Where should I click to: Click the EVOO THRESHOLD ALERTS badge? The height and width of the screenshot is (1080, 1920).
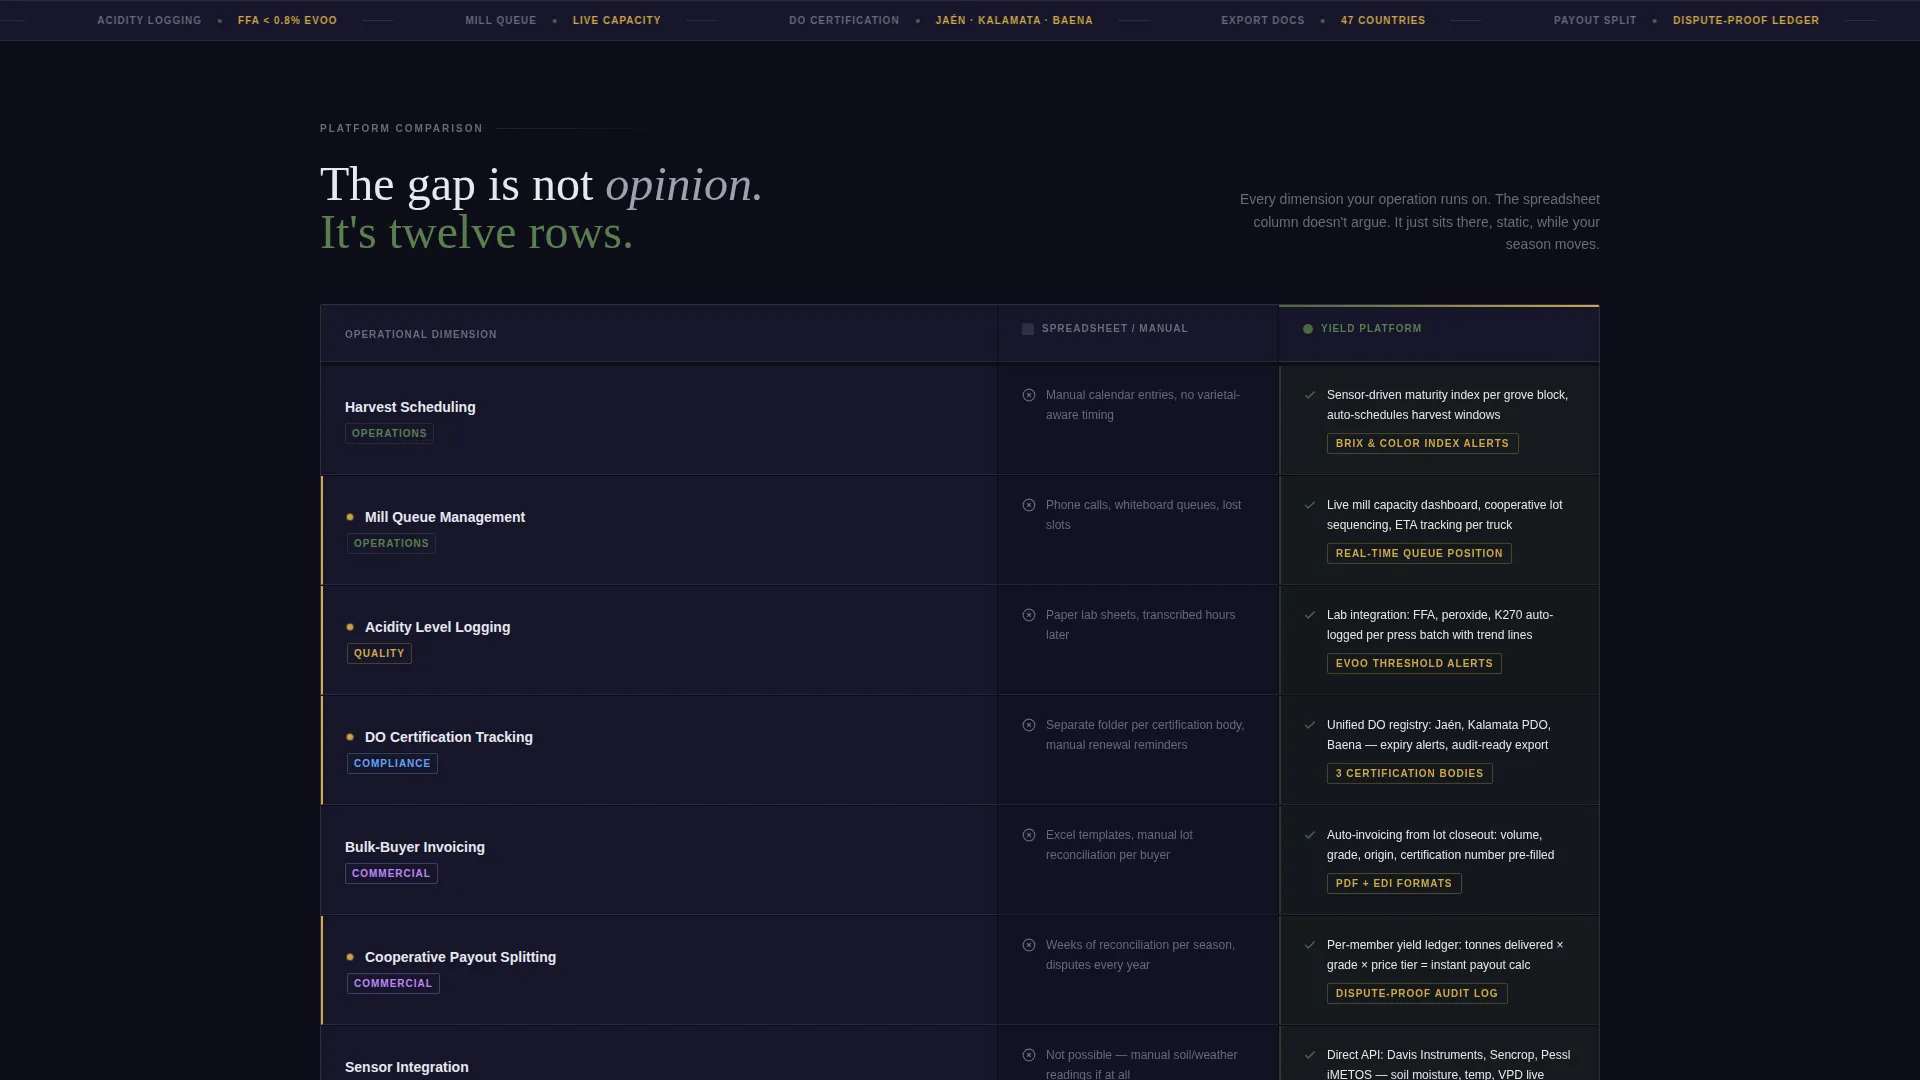point(1414,663)
